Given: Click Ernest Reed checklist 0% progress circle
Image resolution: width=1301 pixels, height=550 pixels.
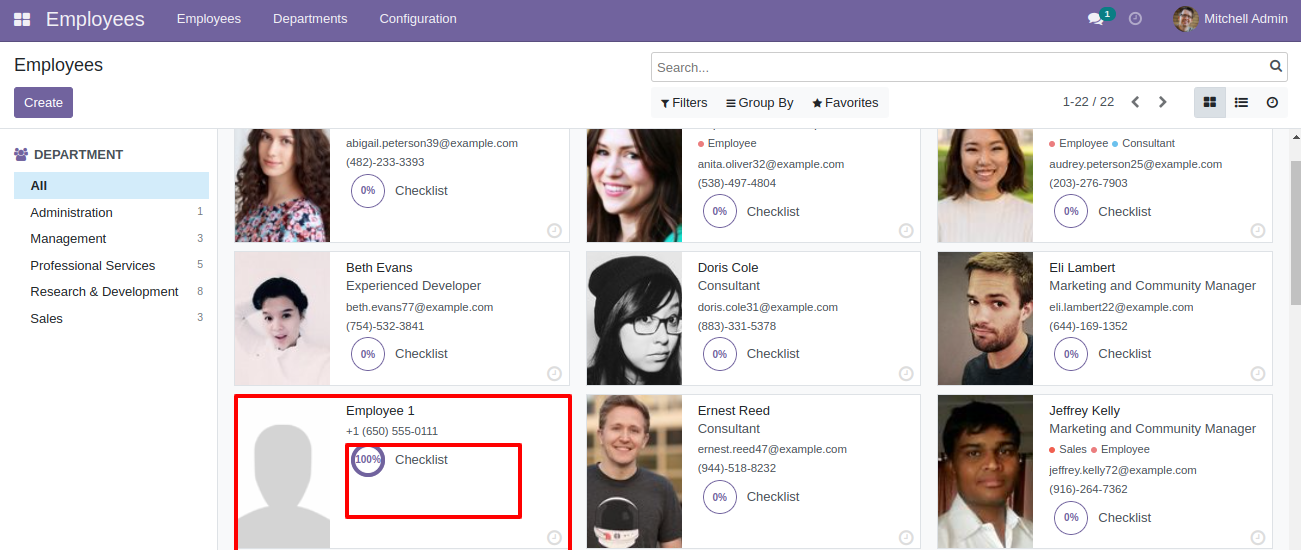Looking at the screenshot, I should point(720,497).
